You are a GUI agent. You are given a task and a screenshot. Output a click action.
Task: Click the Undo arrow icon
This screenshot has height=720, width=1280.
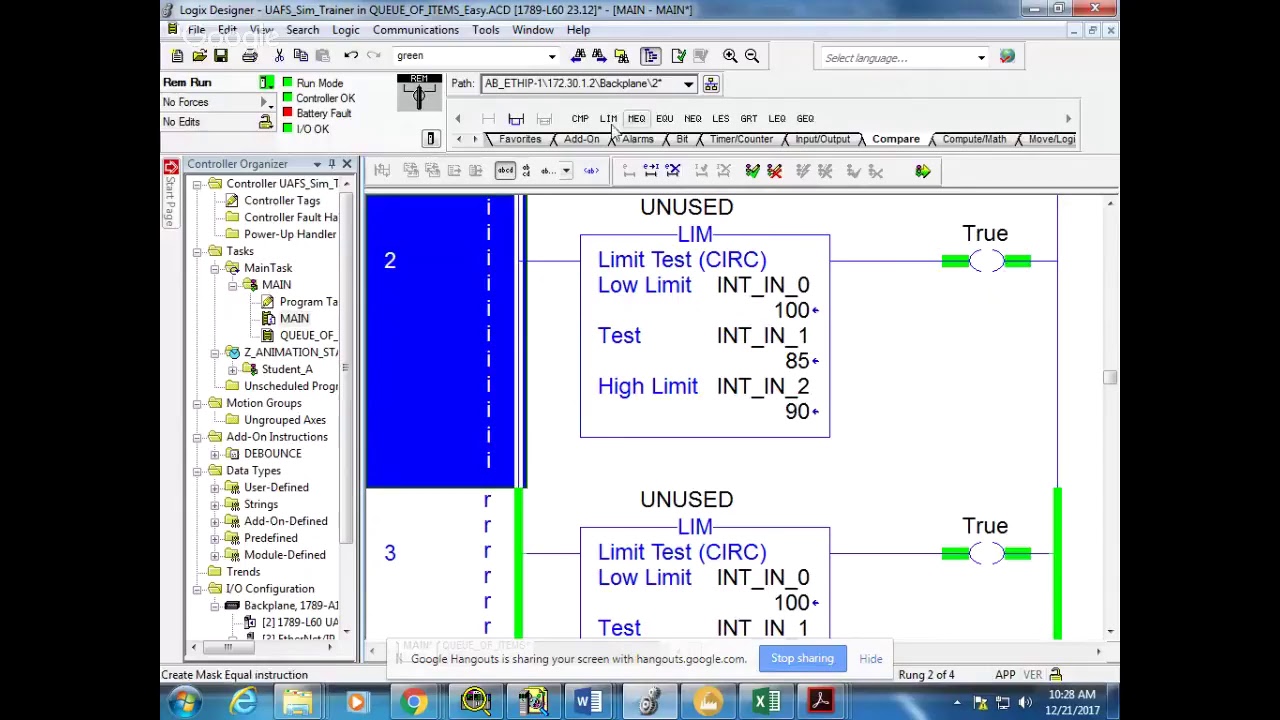pos(351,56)
